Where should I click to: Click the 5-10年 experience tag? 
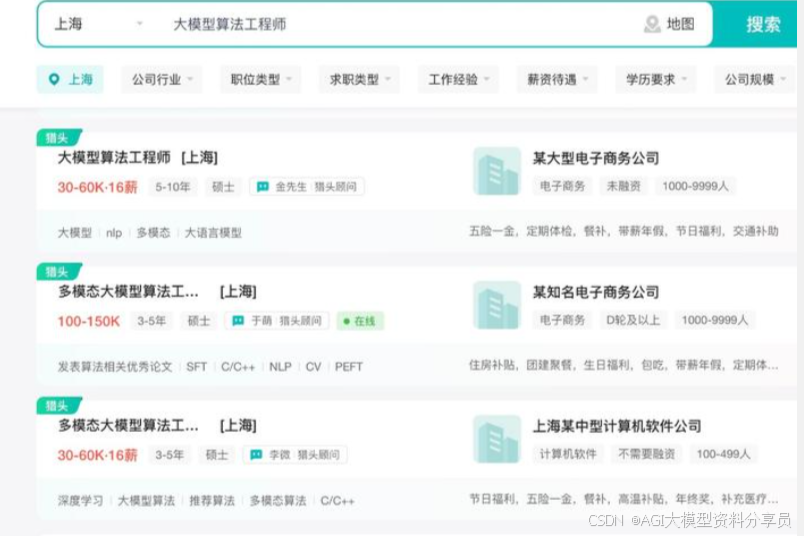click(x=172, y=187)
